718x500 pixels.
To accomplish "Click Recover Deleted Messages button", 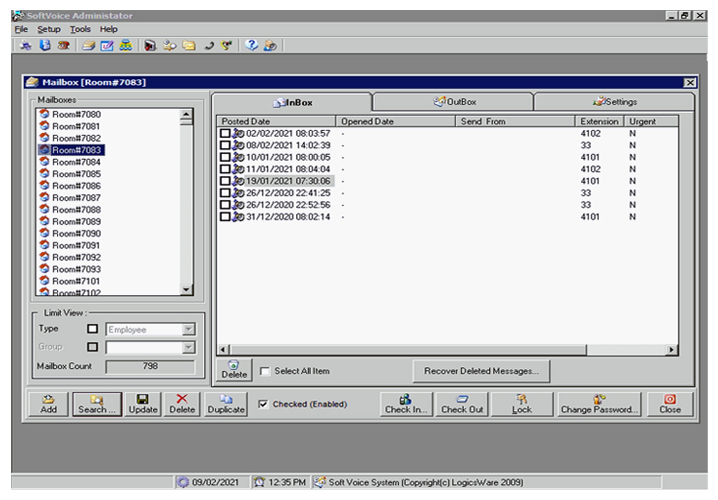I will [x=481, y=371].
